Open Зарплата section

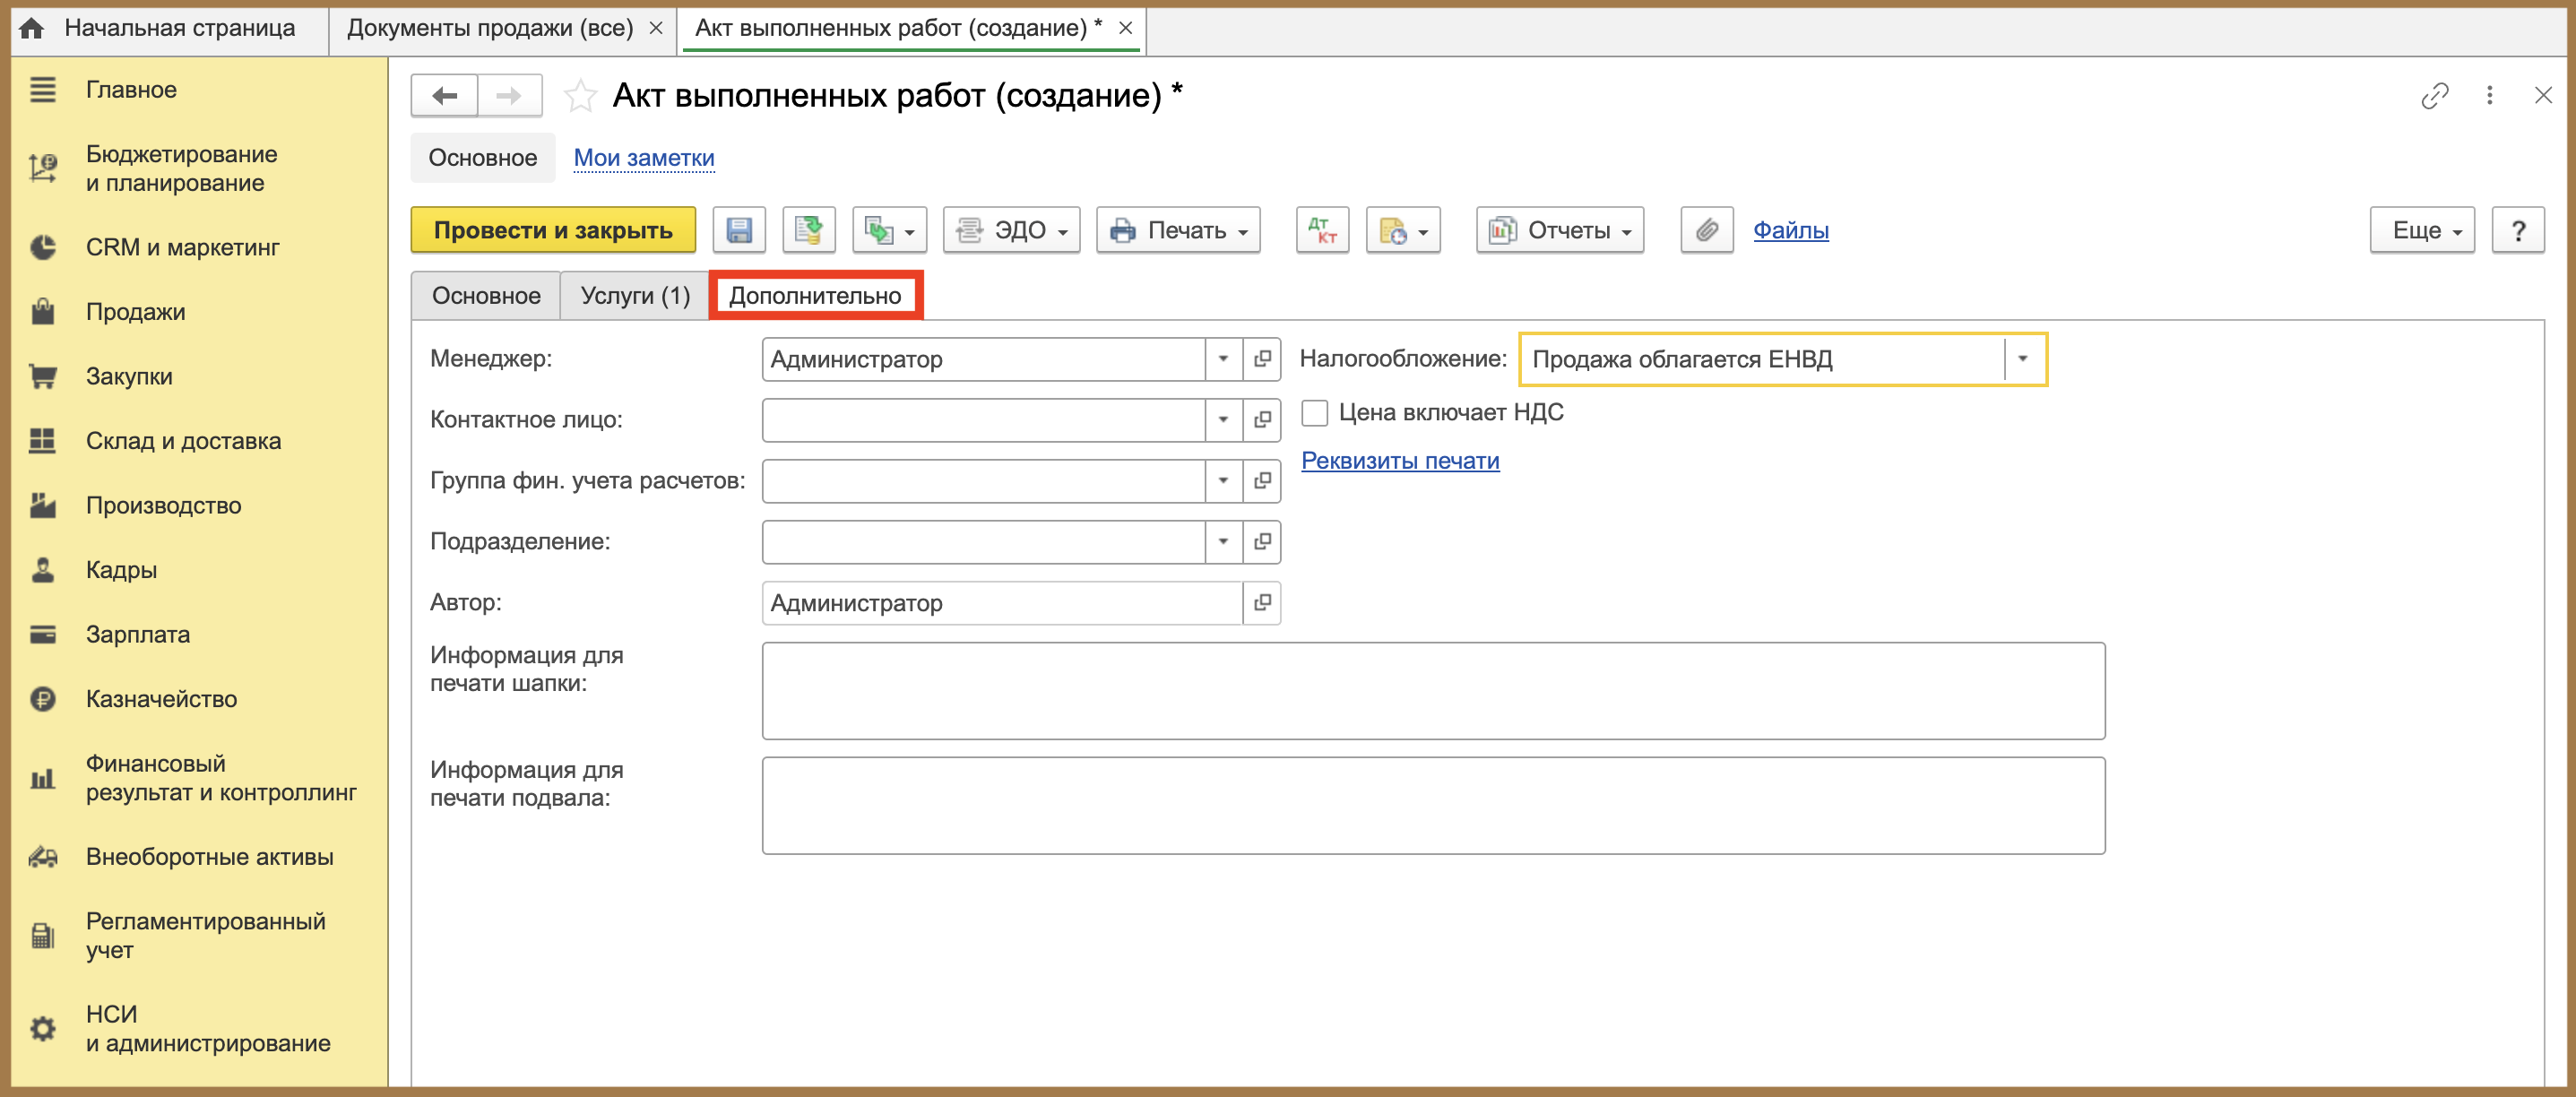137,634
